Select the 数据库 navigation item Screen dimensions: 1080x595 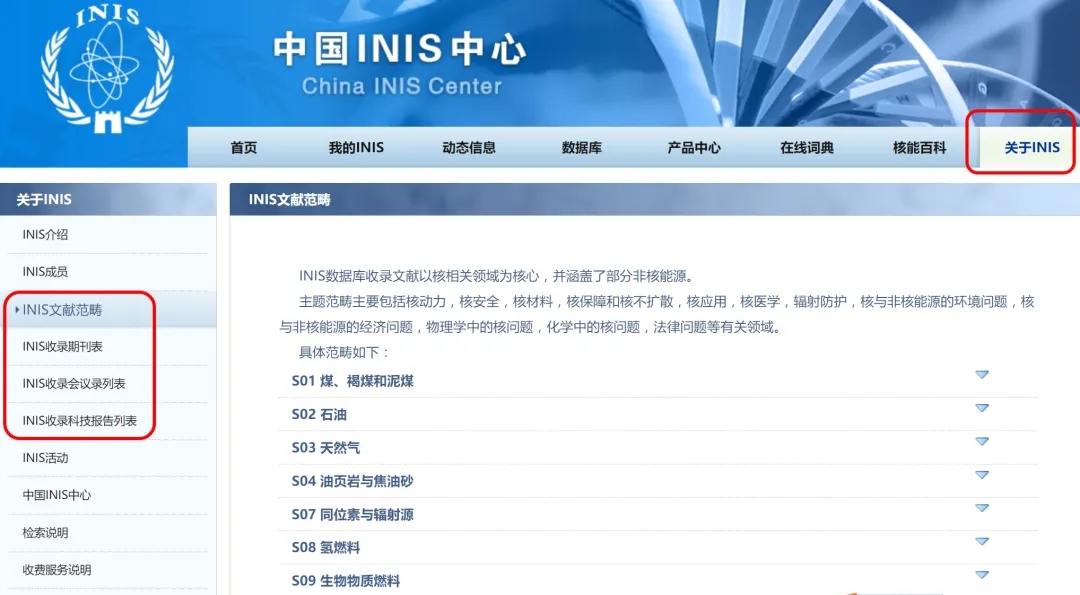point(582,147)
